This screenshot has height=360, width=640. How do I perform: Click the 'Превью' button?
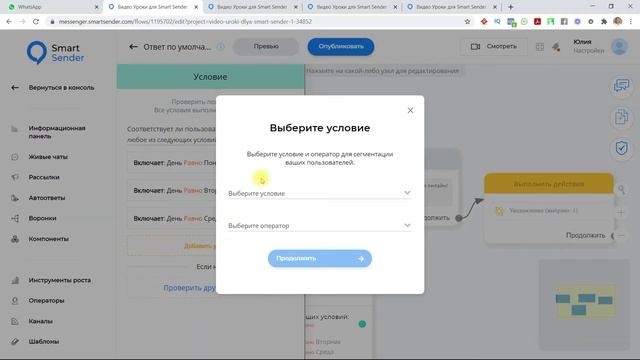point(266,47)
